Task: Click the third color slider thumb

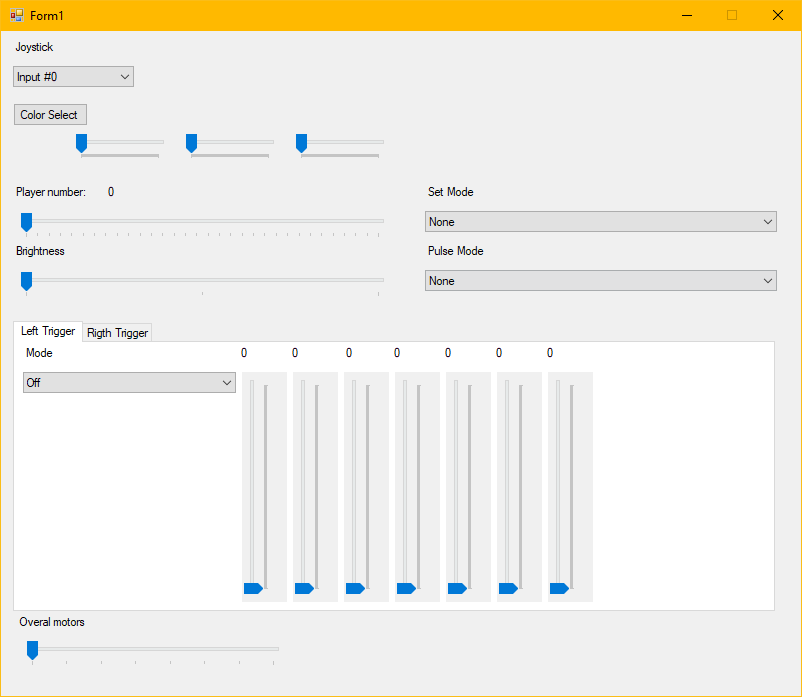Action: point(301,144)
